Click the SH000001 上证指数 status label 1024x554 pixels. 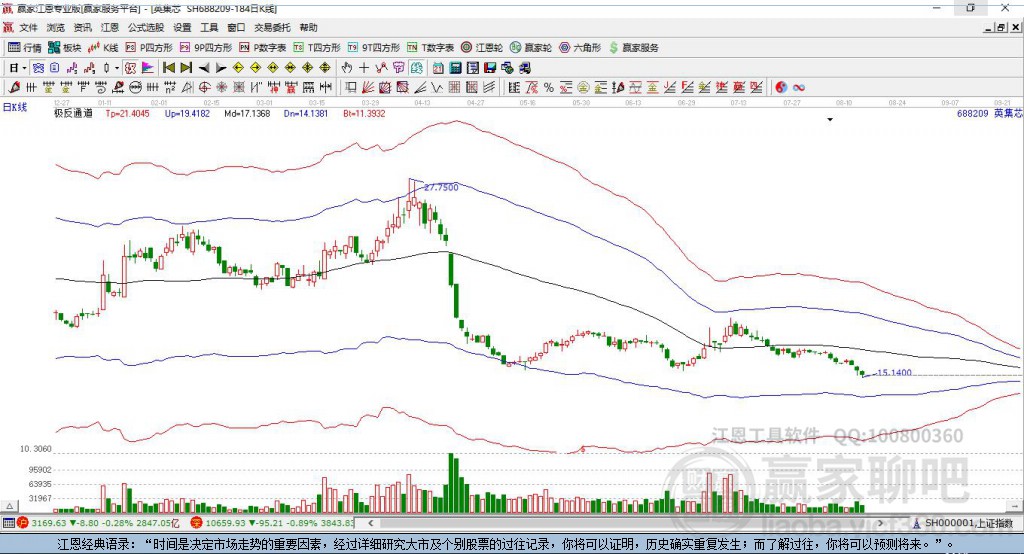pos(968,523)
